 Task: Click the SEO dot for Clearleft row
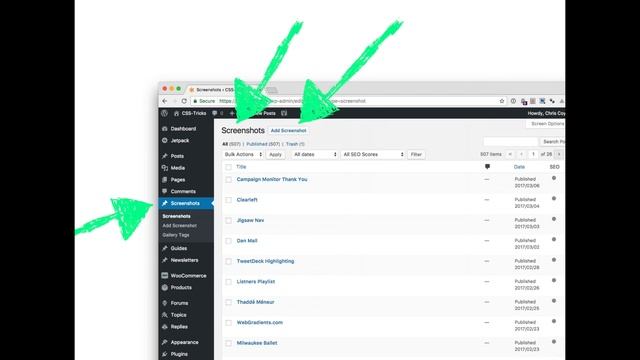coord(554,198)
